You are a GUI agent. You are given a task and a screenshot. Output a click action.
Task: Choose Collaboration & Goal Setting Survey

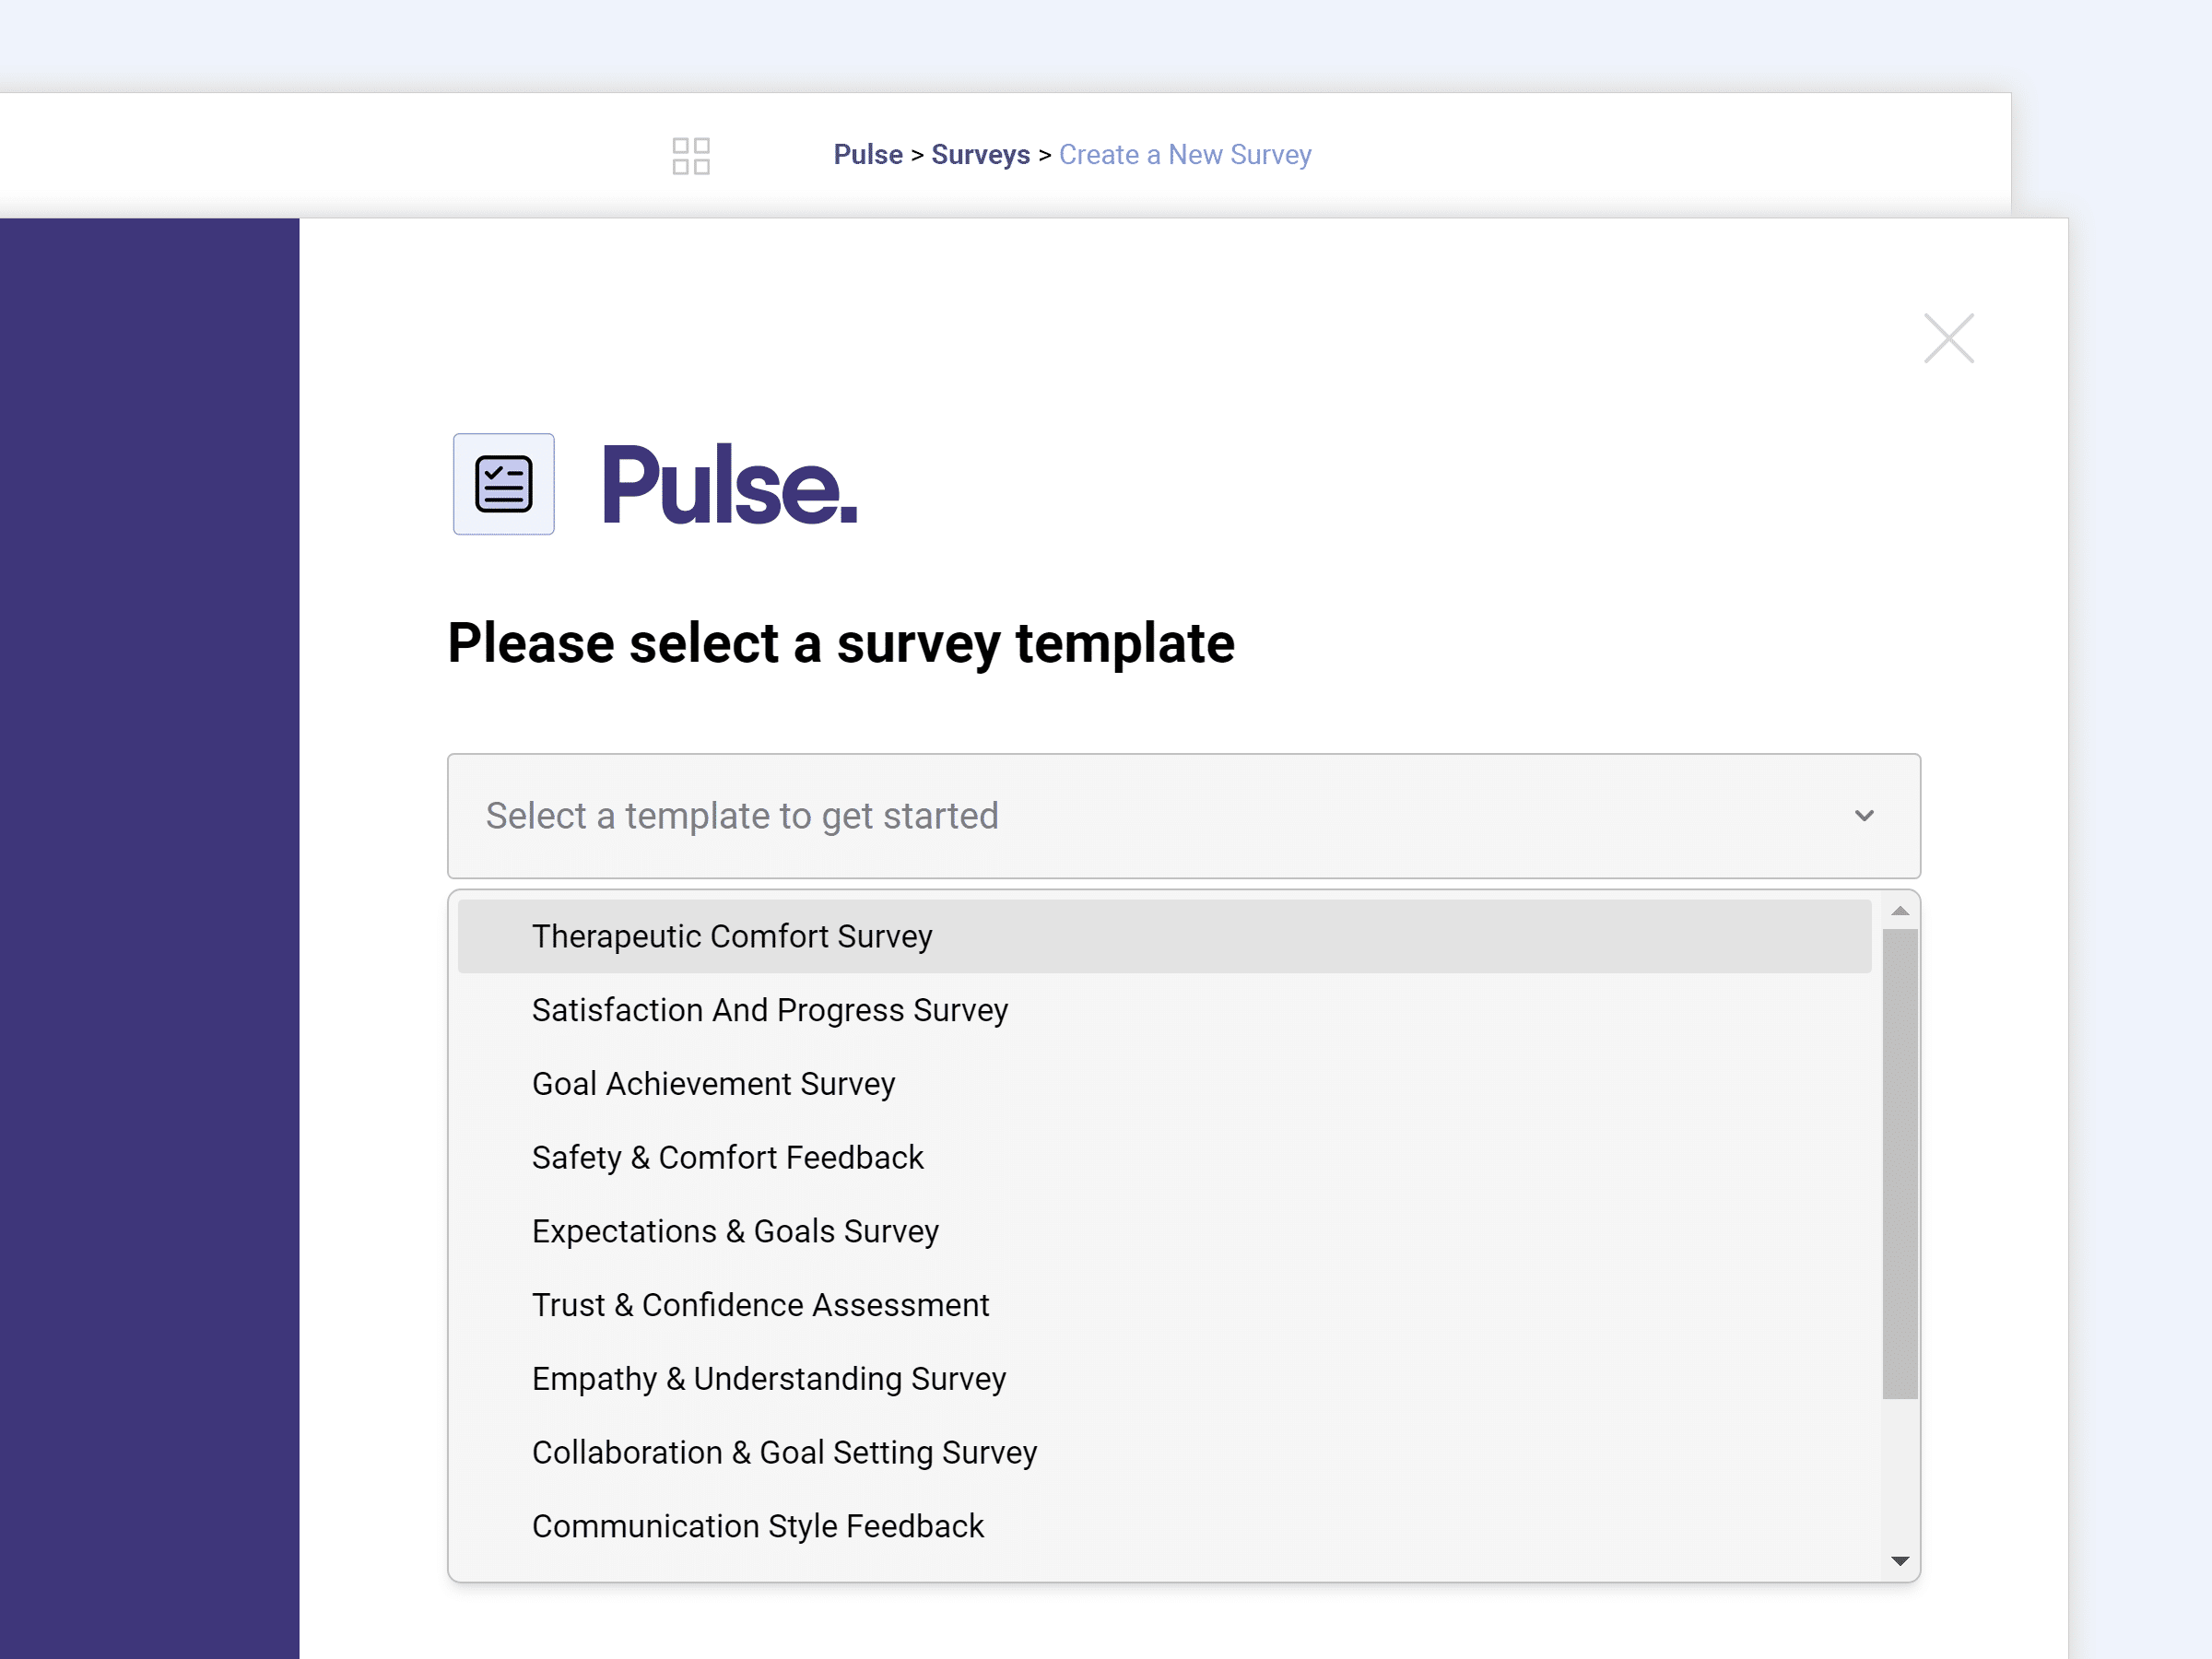click(x=784, y=1452)
